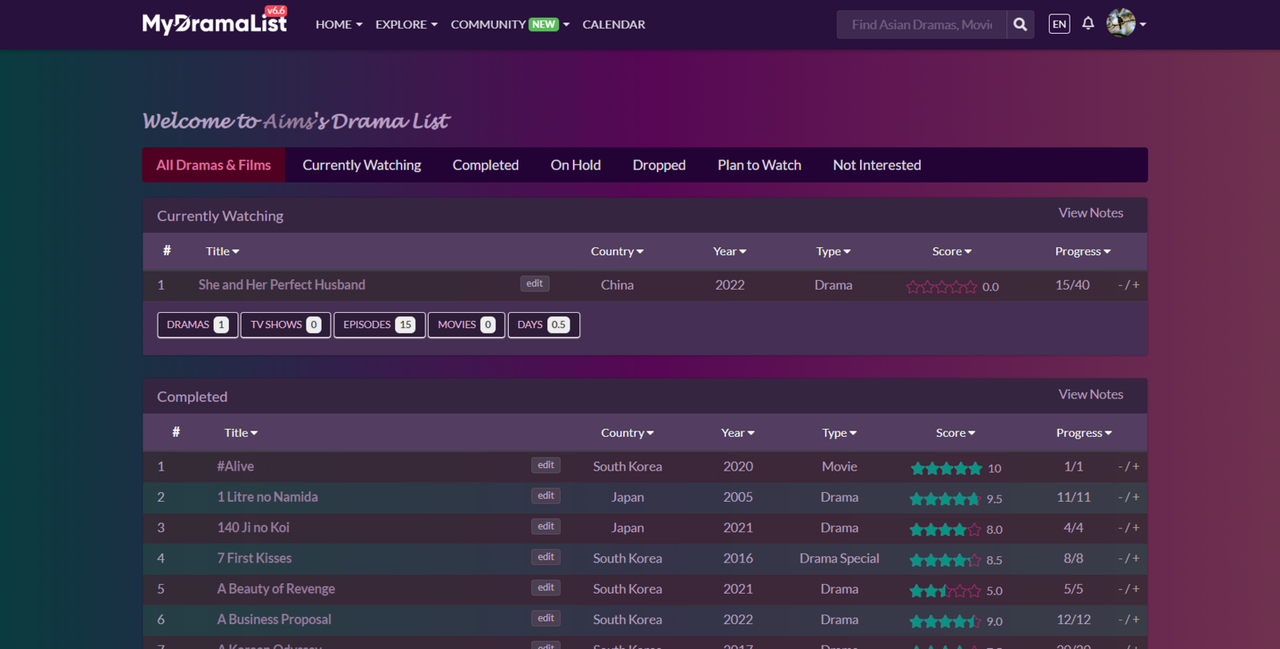This screenshot has width=1280, height=649.
Task: Open the user avatar menu
Action: [1126, 23]
